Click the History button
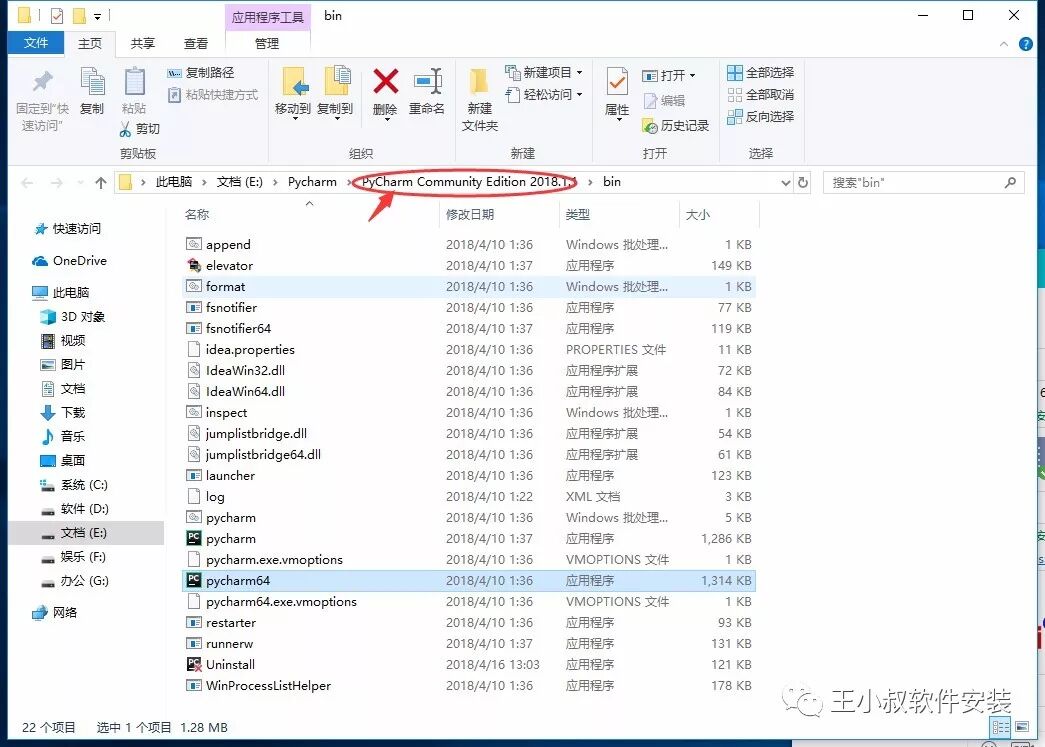This screenshot has width=1045, height=747. click(675, 125)
